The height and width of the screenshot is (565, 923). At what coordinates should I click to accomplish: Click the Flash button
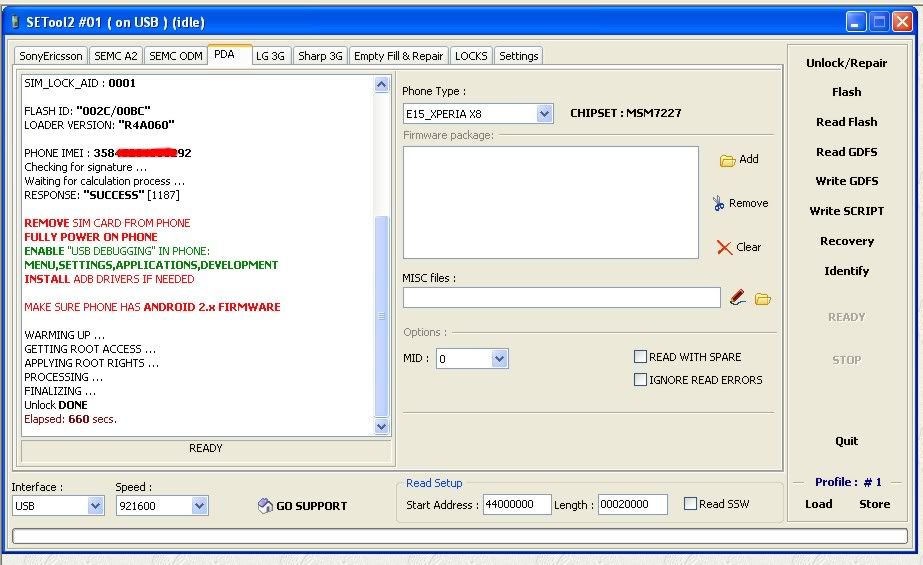(846, 92)
